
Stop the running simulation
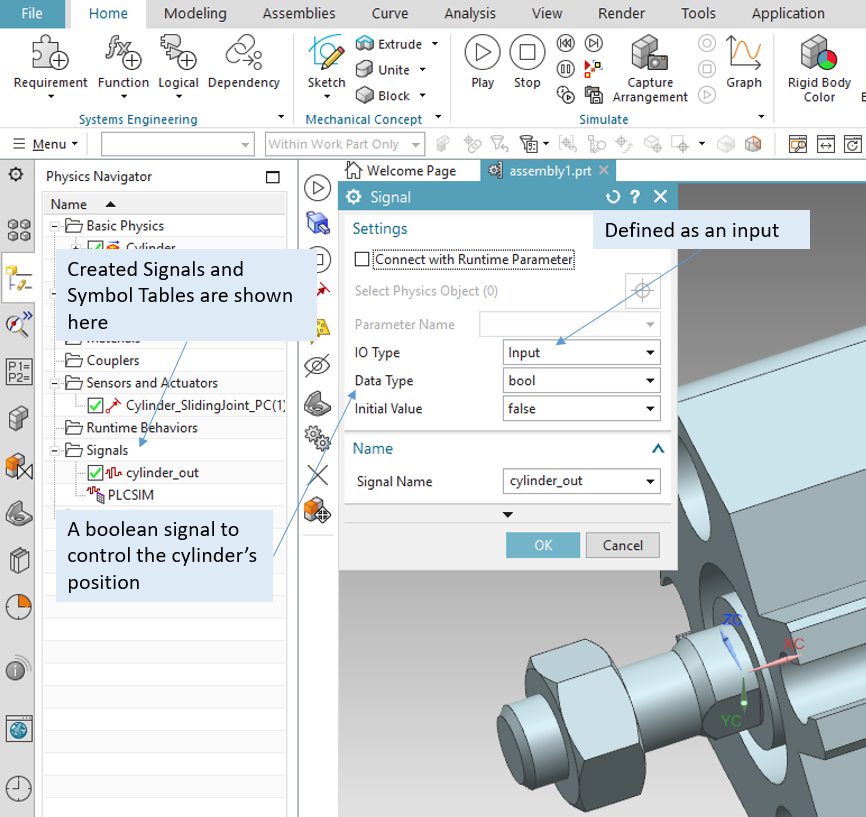(527, 54)
